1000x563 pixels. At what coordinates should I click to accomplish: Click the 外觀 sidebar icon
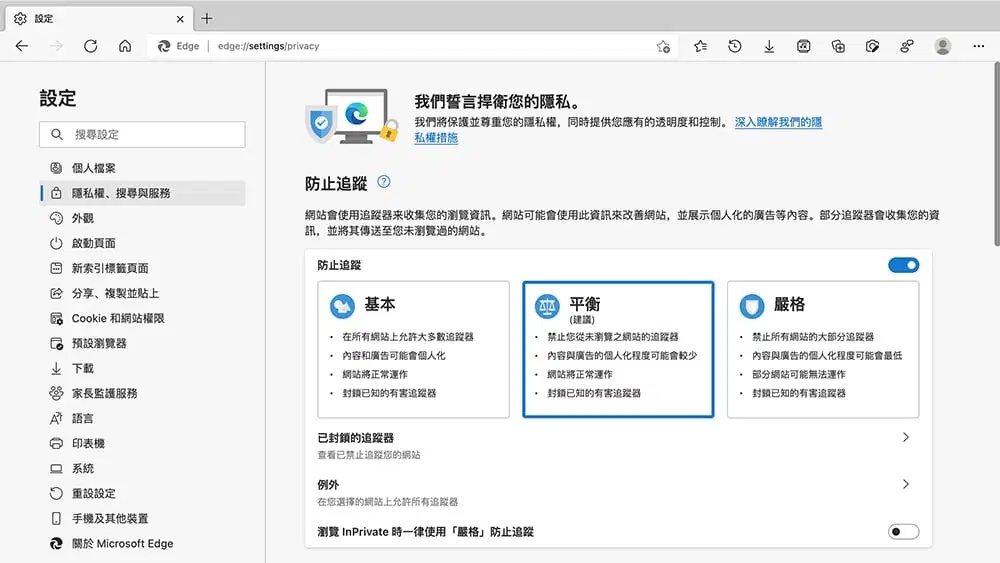[x=56, y=218]
